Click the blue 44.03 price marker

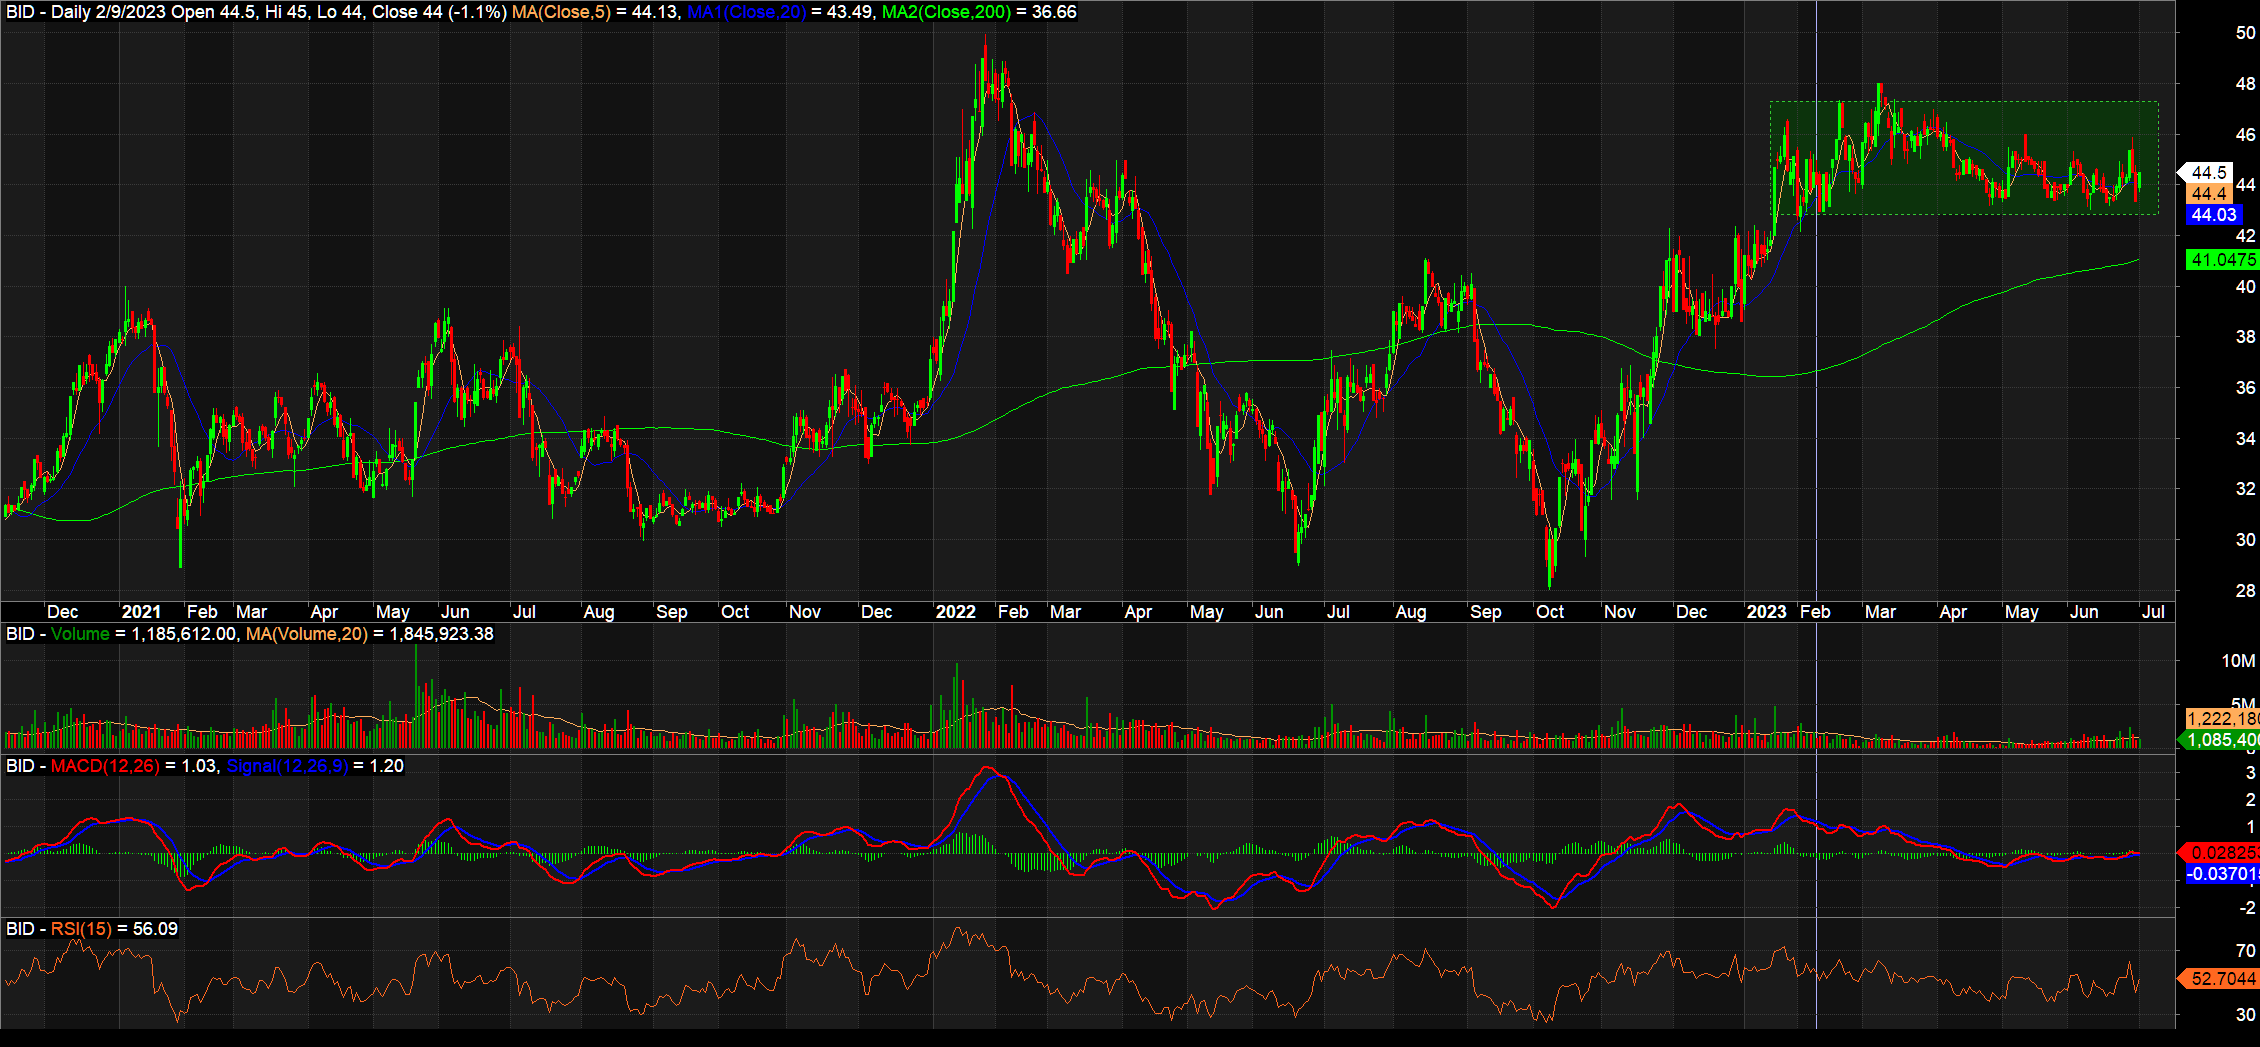(2213, 215)
